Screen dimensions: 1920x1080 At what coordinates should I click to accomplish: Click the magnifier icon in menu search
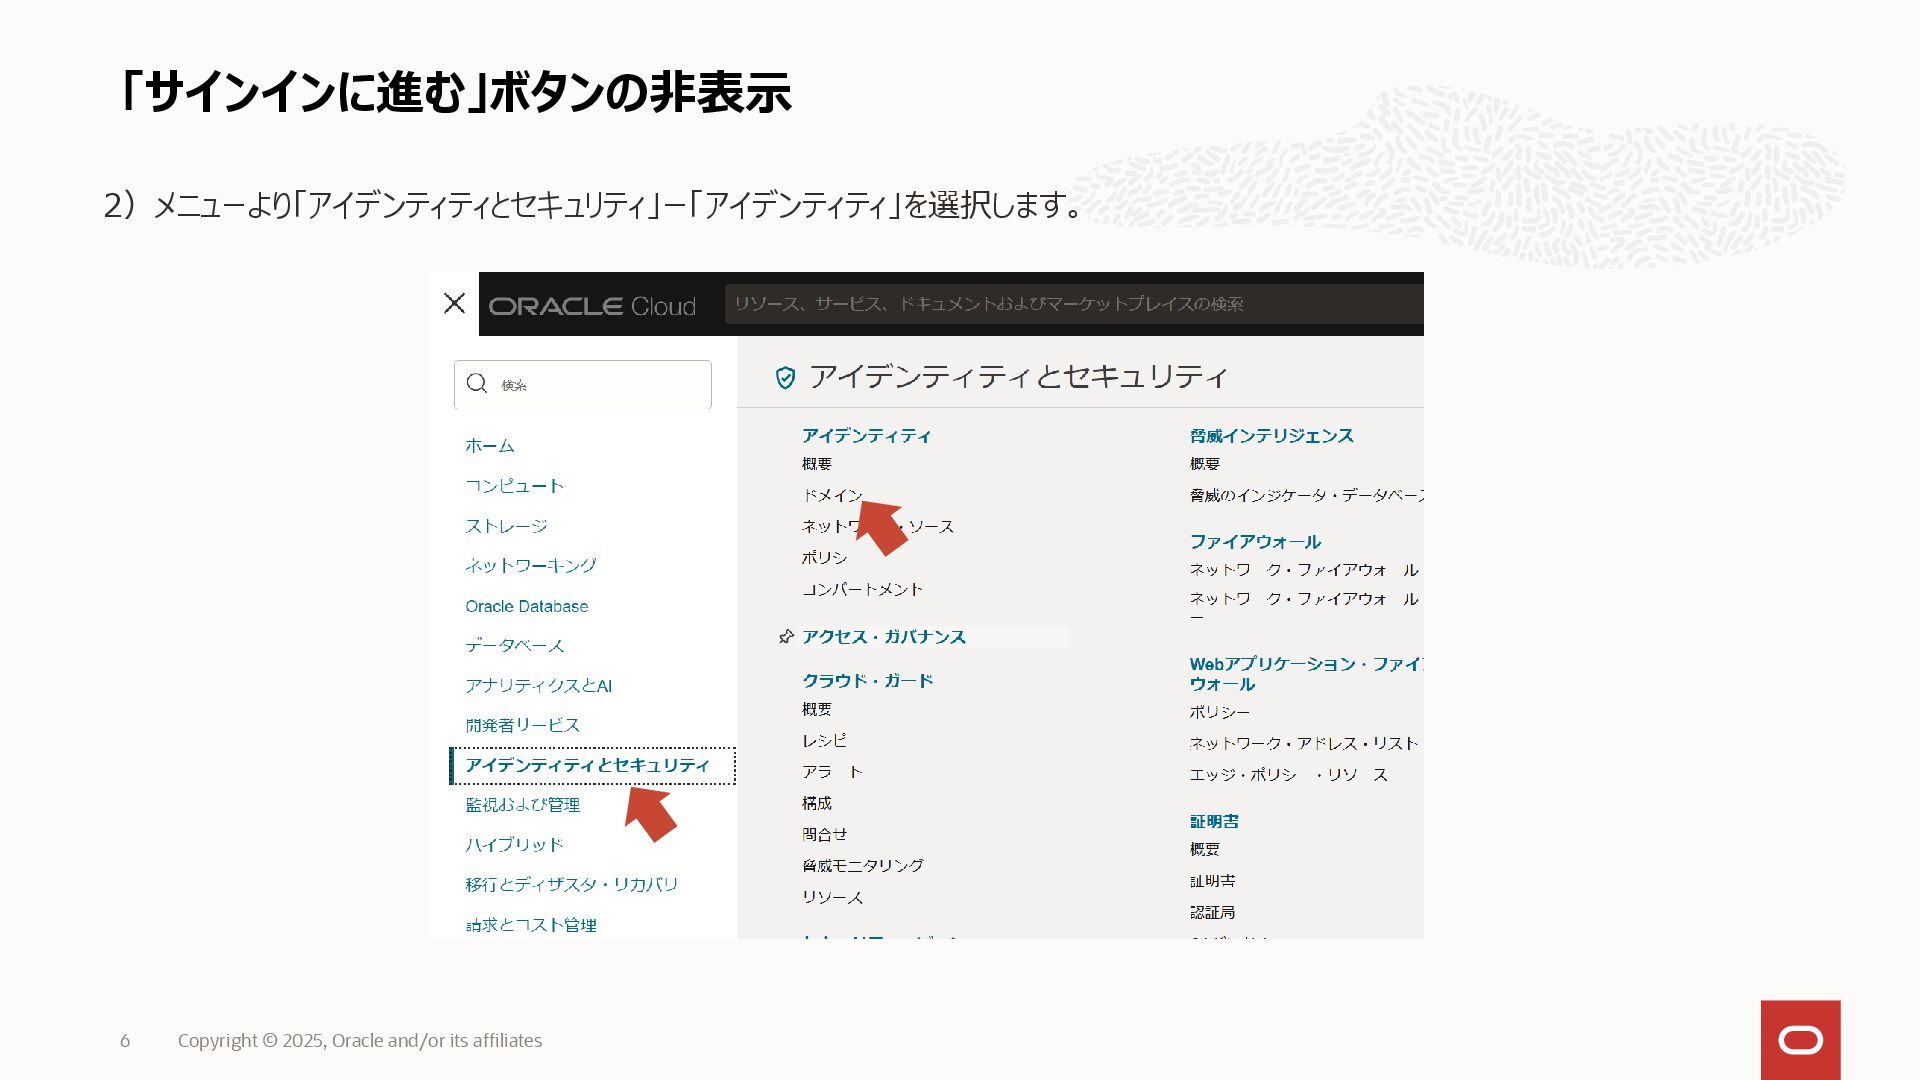(477, 384)
